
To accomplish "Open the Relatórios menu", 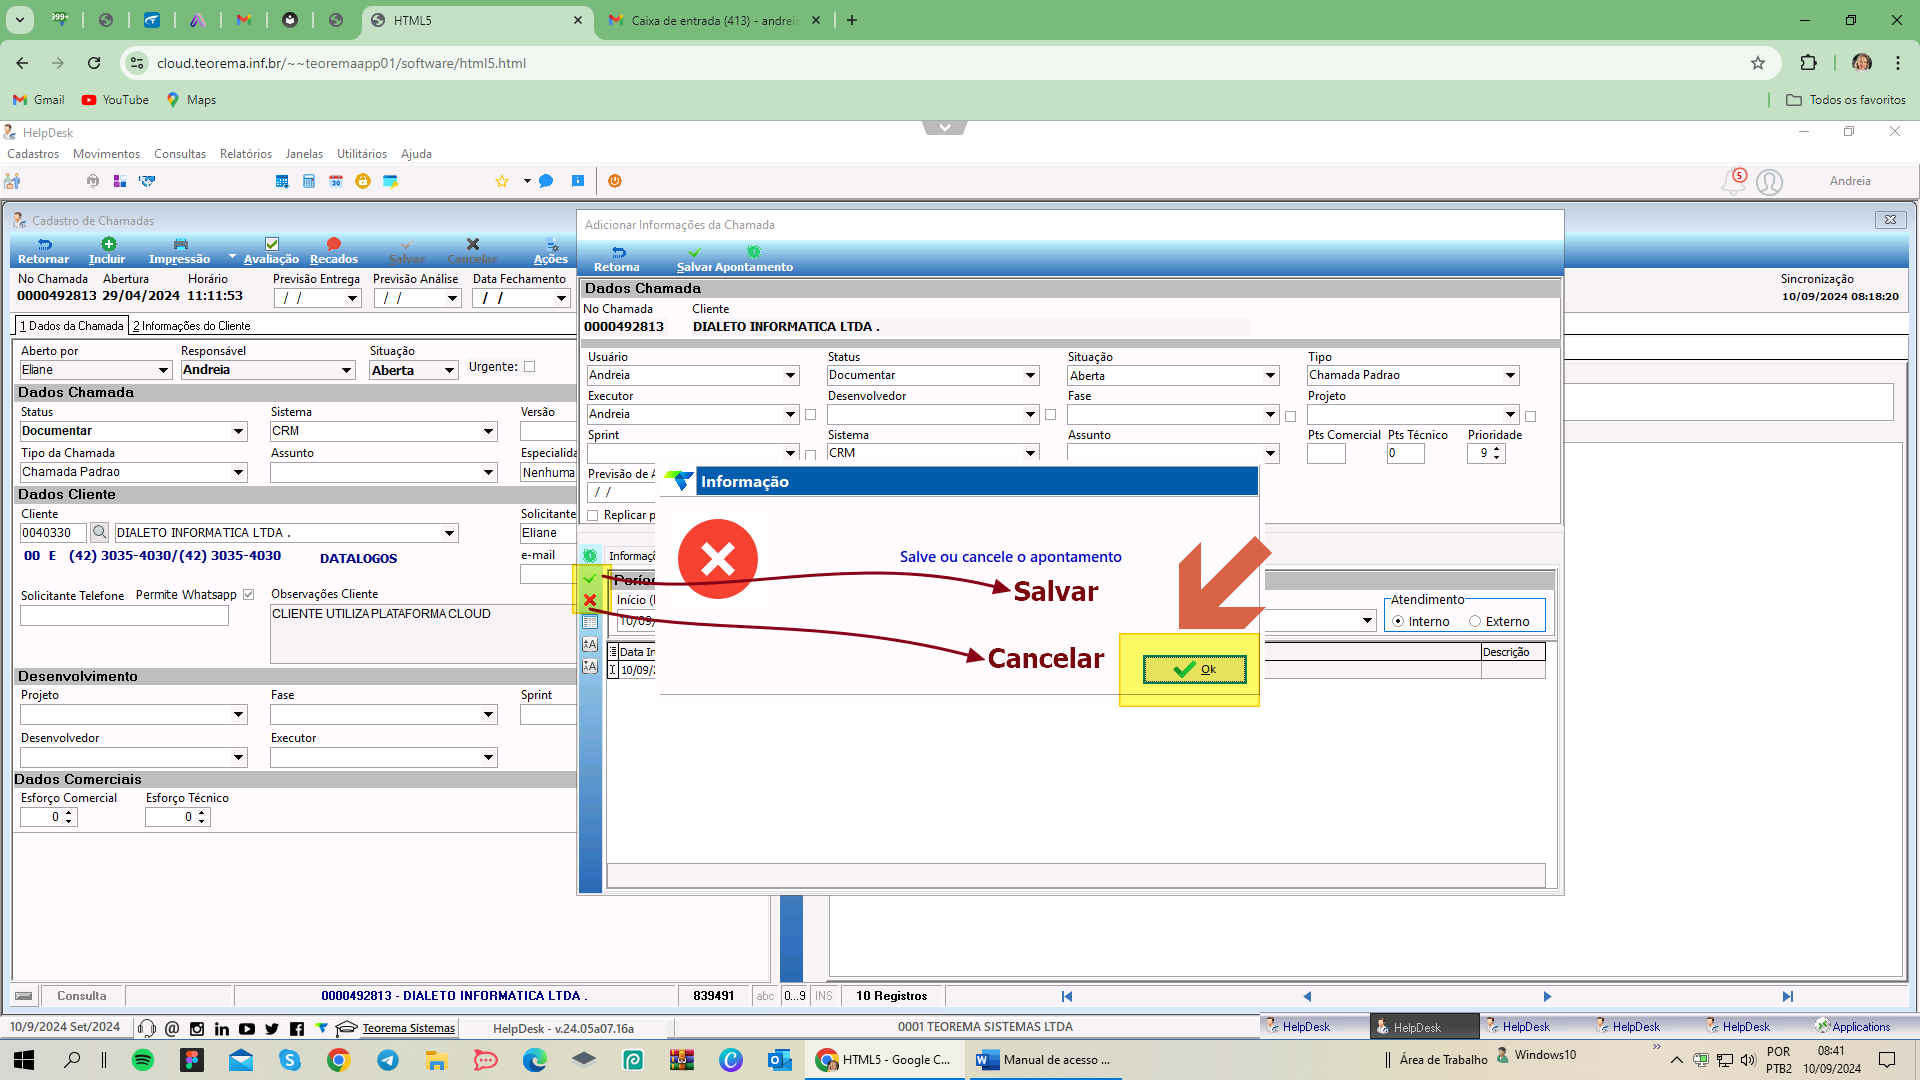I will [x=246, y=154].
